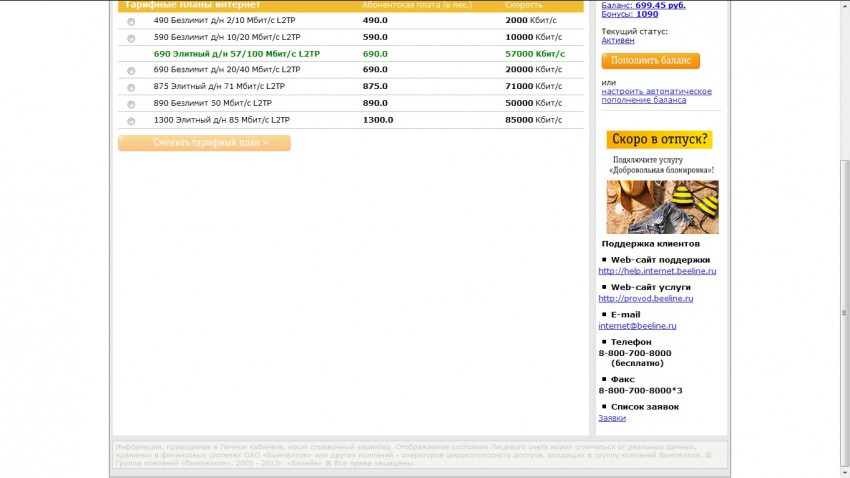Open the 699.45 руб. balance link
Viewport: 850px width, 478px height.
660,5
